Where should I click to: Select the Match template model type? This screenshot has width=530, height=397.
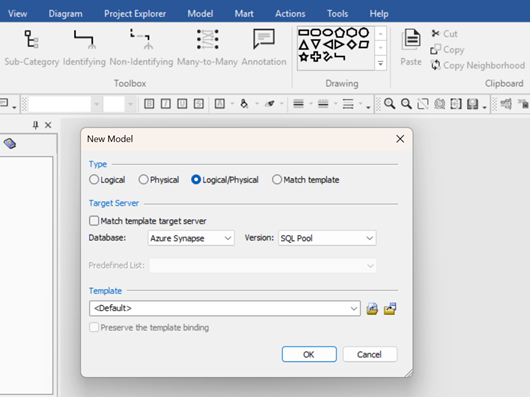(x=306, y=180)
